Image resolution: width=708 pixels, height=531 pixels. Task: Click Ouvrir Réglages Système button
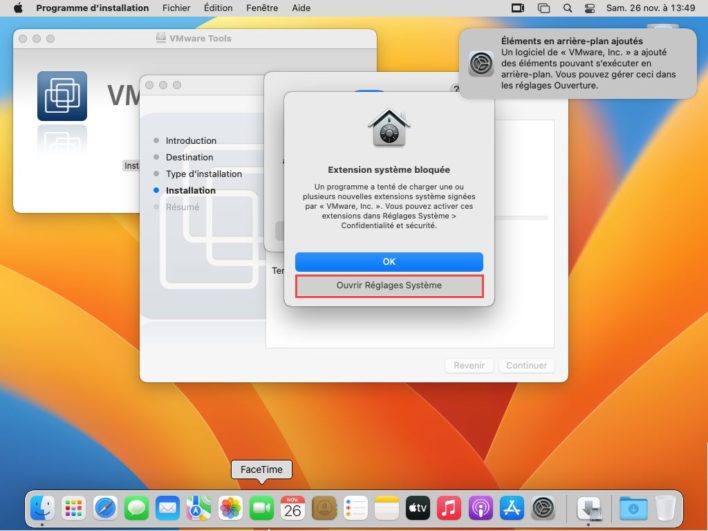[x=389, y=285]
